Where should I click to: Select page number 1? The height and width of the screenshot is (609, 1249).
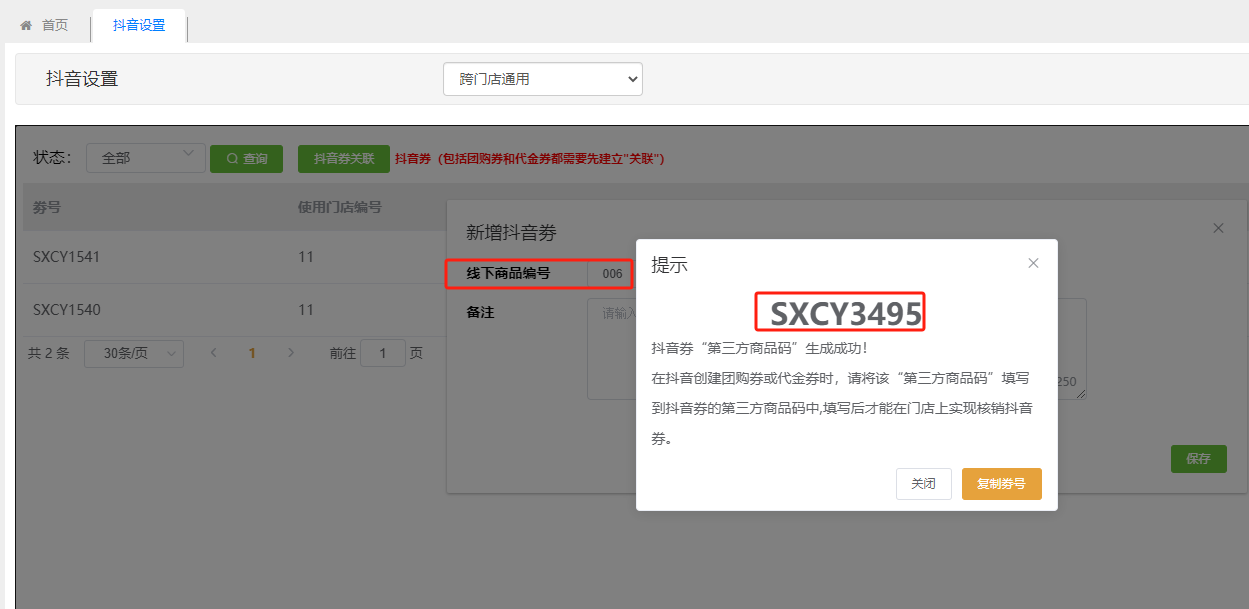tap(252, 353)
